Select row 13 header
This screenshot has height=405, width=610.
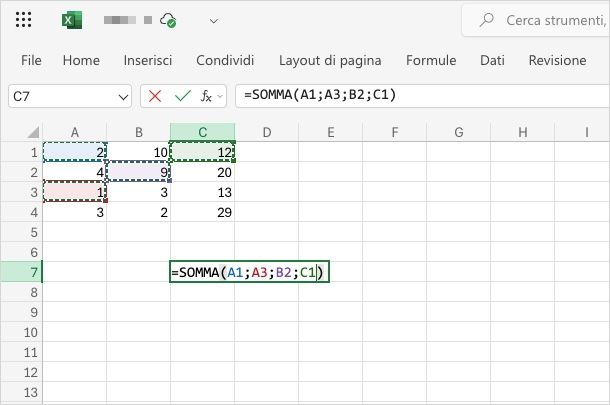coord(21,392)
